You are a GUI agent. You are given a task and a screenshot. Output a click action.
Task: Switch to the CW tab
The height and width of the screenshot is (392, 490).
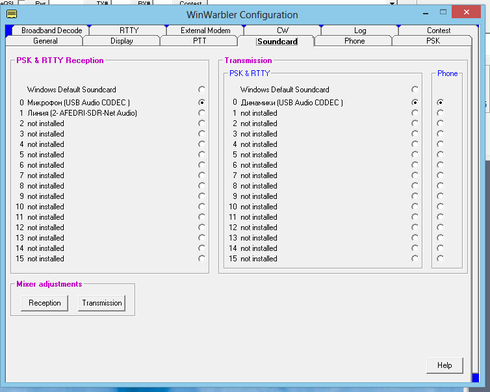point(282,30)
